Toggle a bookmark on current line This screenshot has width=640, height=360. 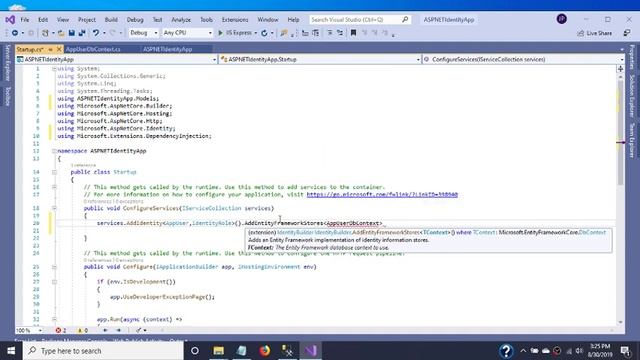pos(353,33)
